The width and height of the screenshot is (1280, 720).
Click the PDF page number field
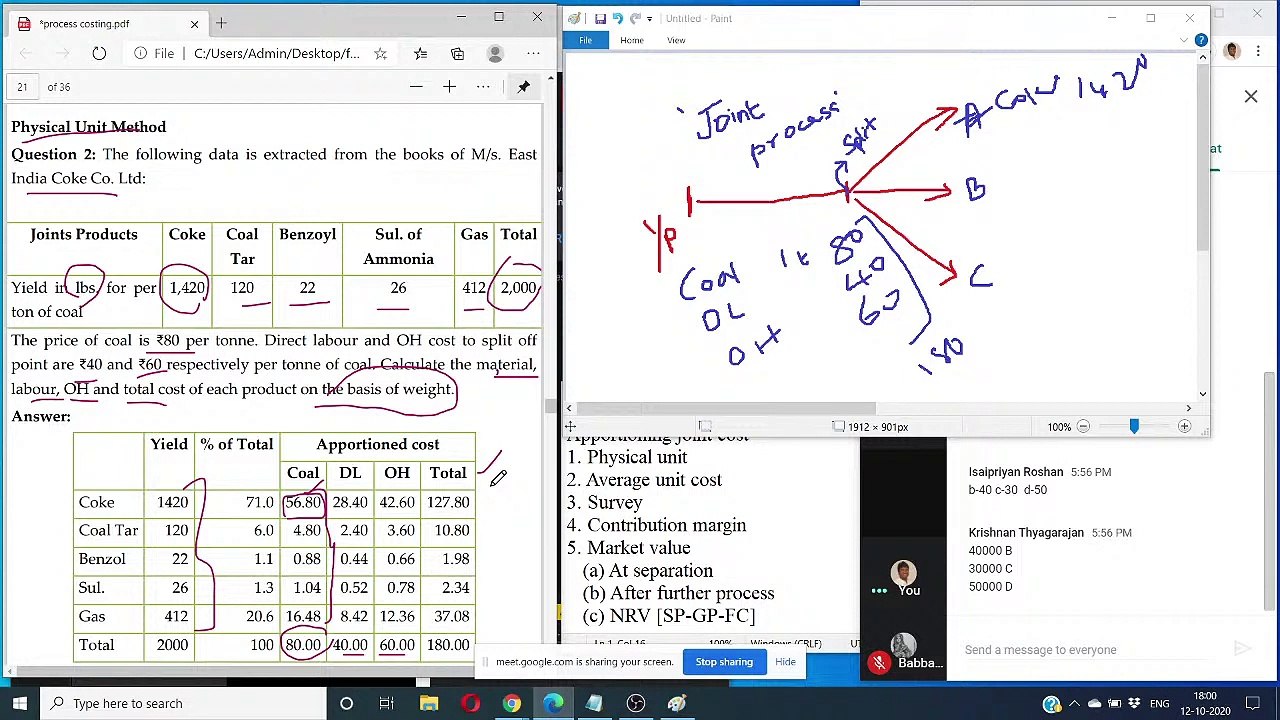(22, 87)
